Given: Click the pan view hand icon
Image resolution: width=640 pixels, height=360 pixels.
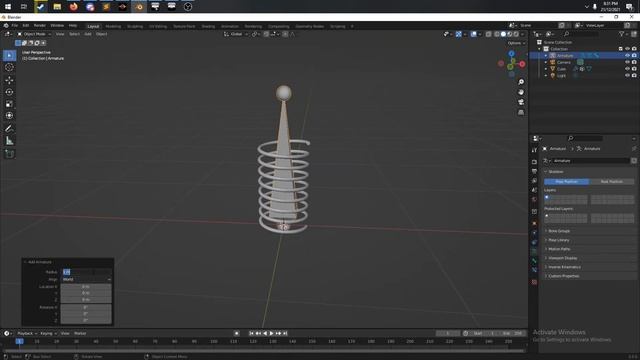Looking at the screenshot, I should click(x=521, y=92).
